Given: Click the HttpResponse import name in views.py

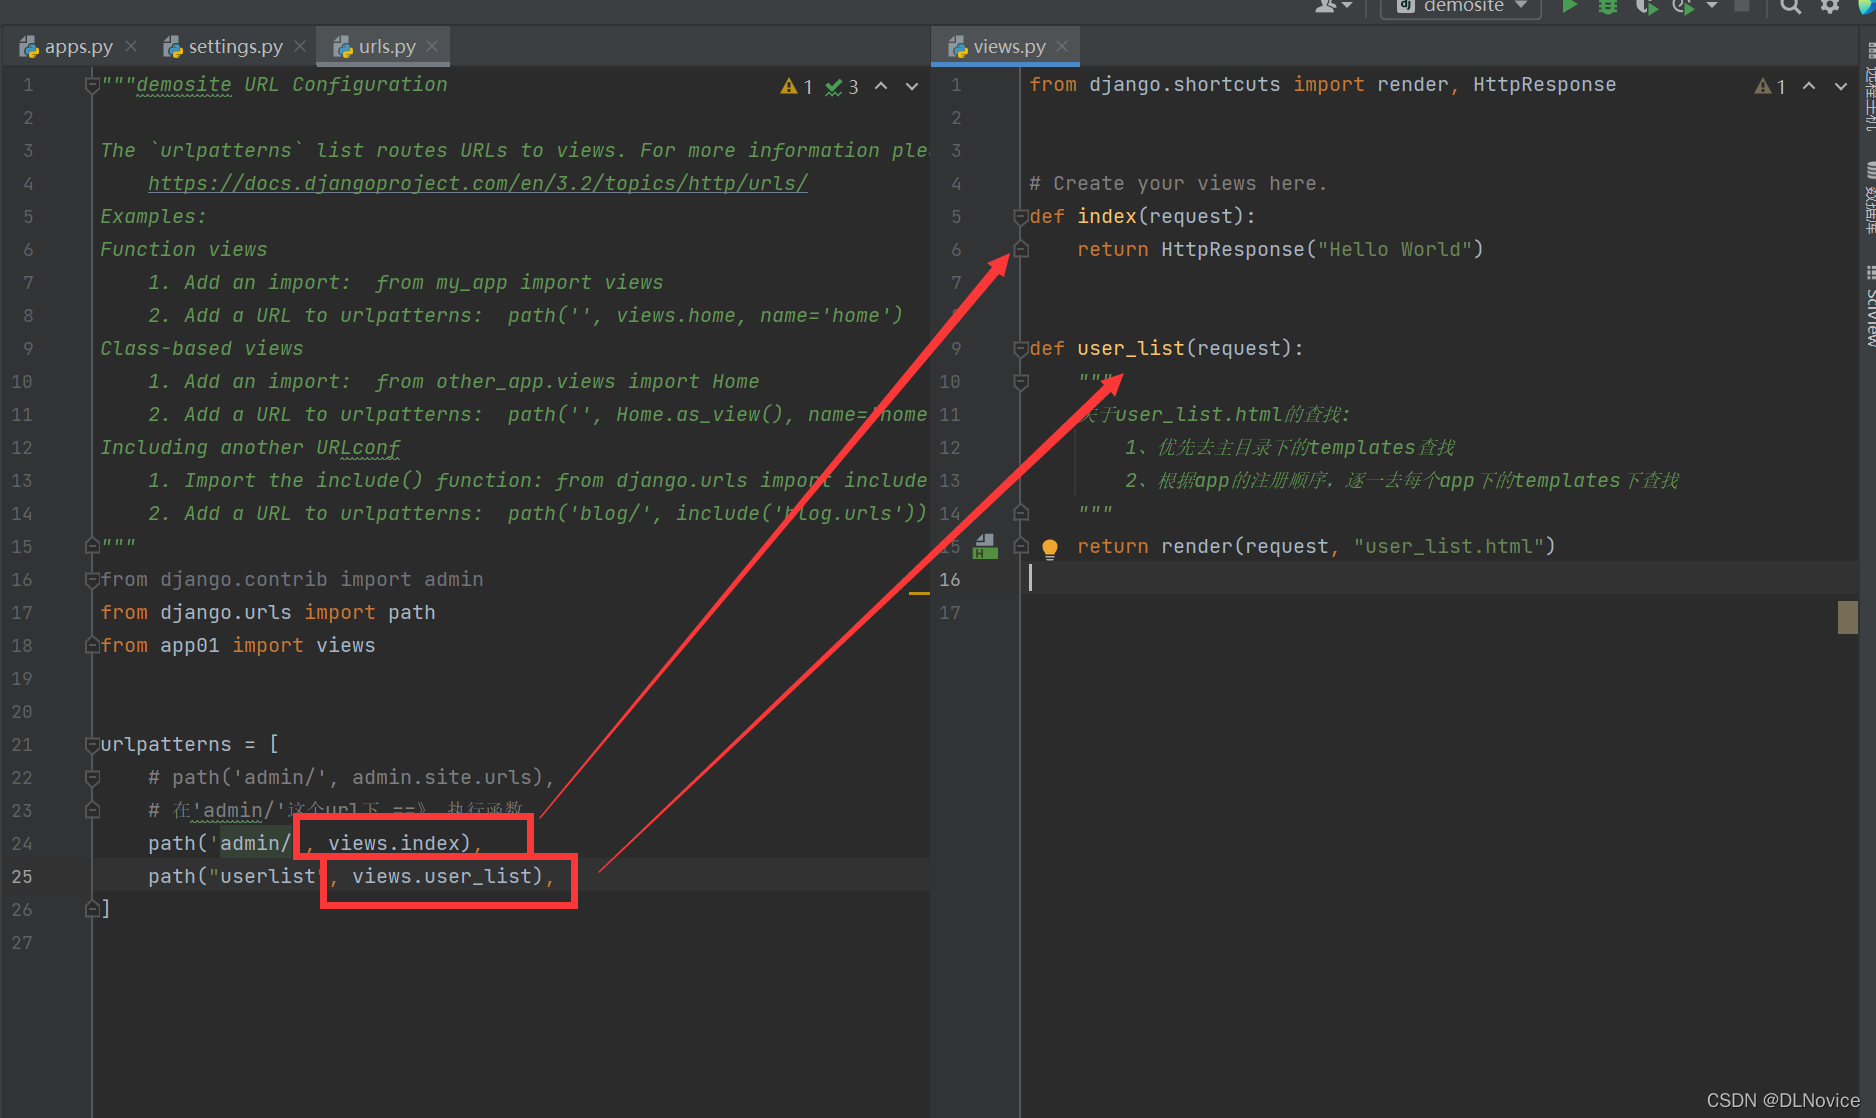Looking at the screenshot, I should click(x=1544, y=85).
